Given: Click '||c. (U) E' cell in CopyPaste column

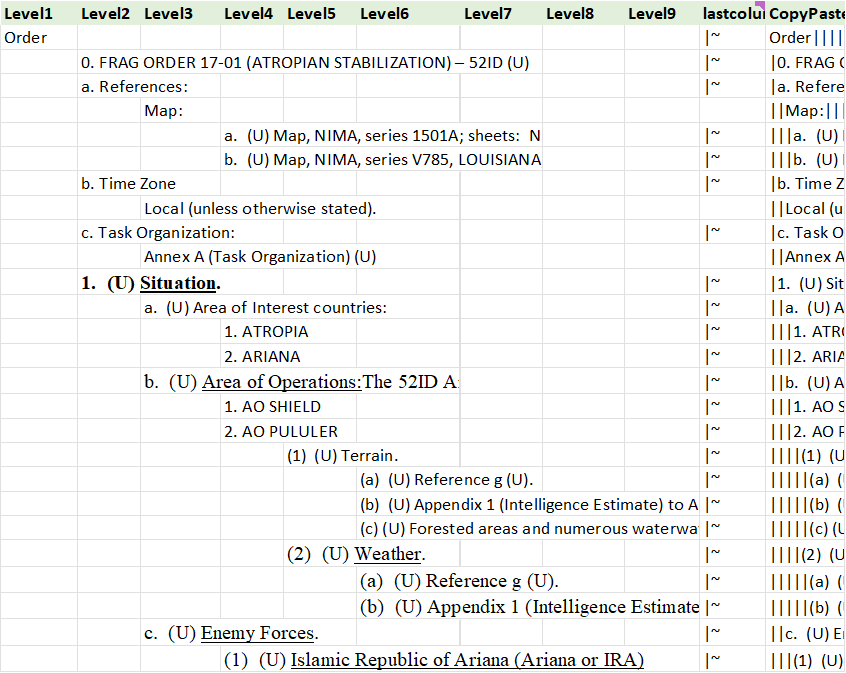Looking at the screenshot, I should (806, 633).
